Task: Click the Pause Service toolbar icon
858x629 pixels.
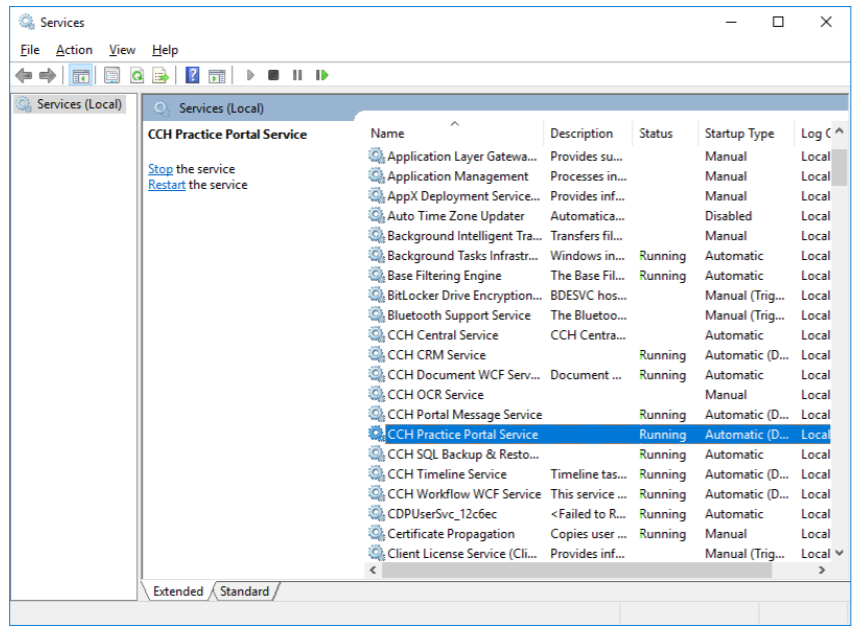Action: (297, 75)
